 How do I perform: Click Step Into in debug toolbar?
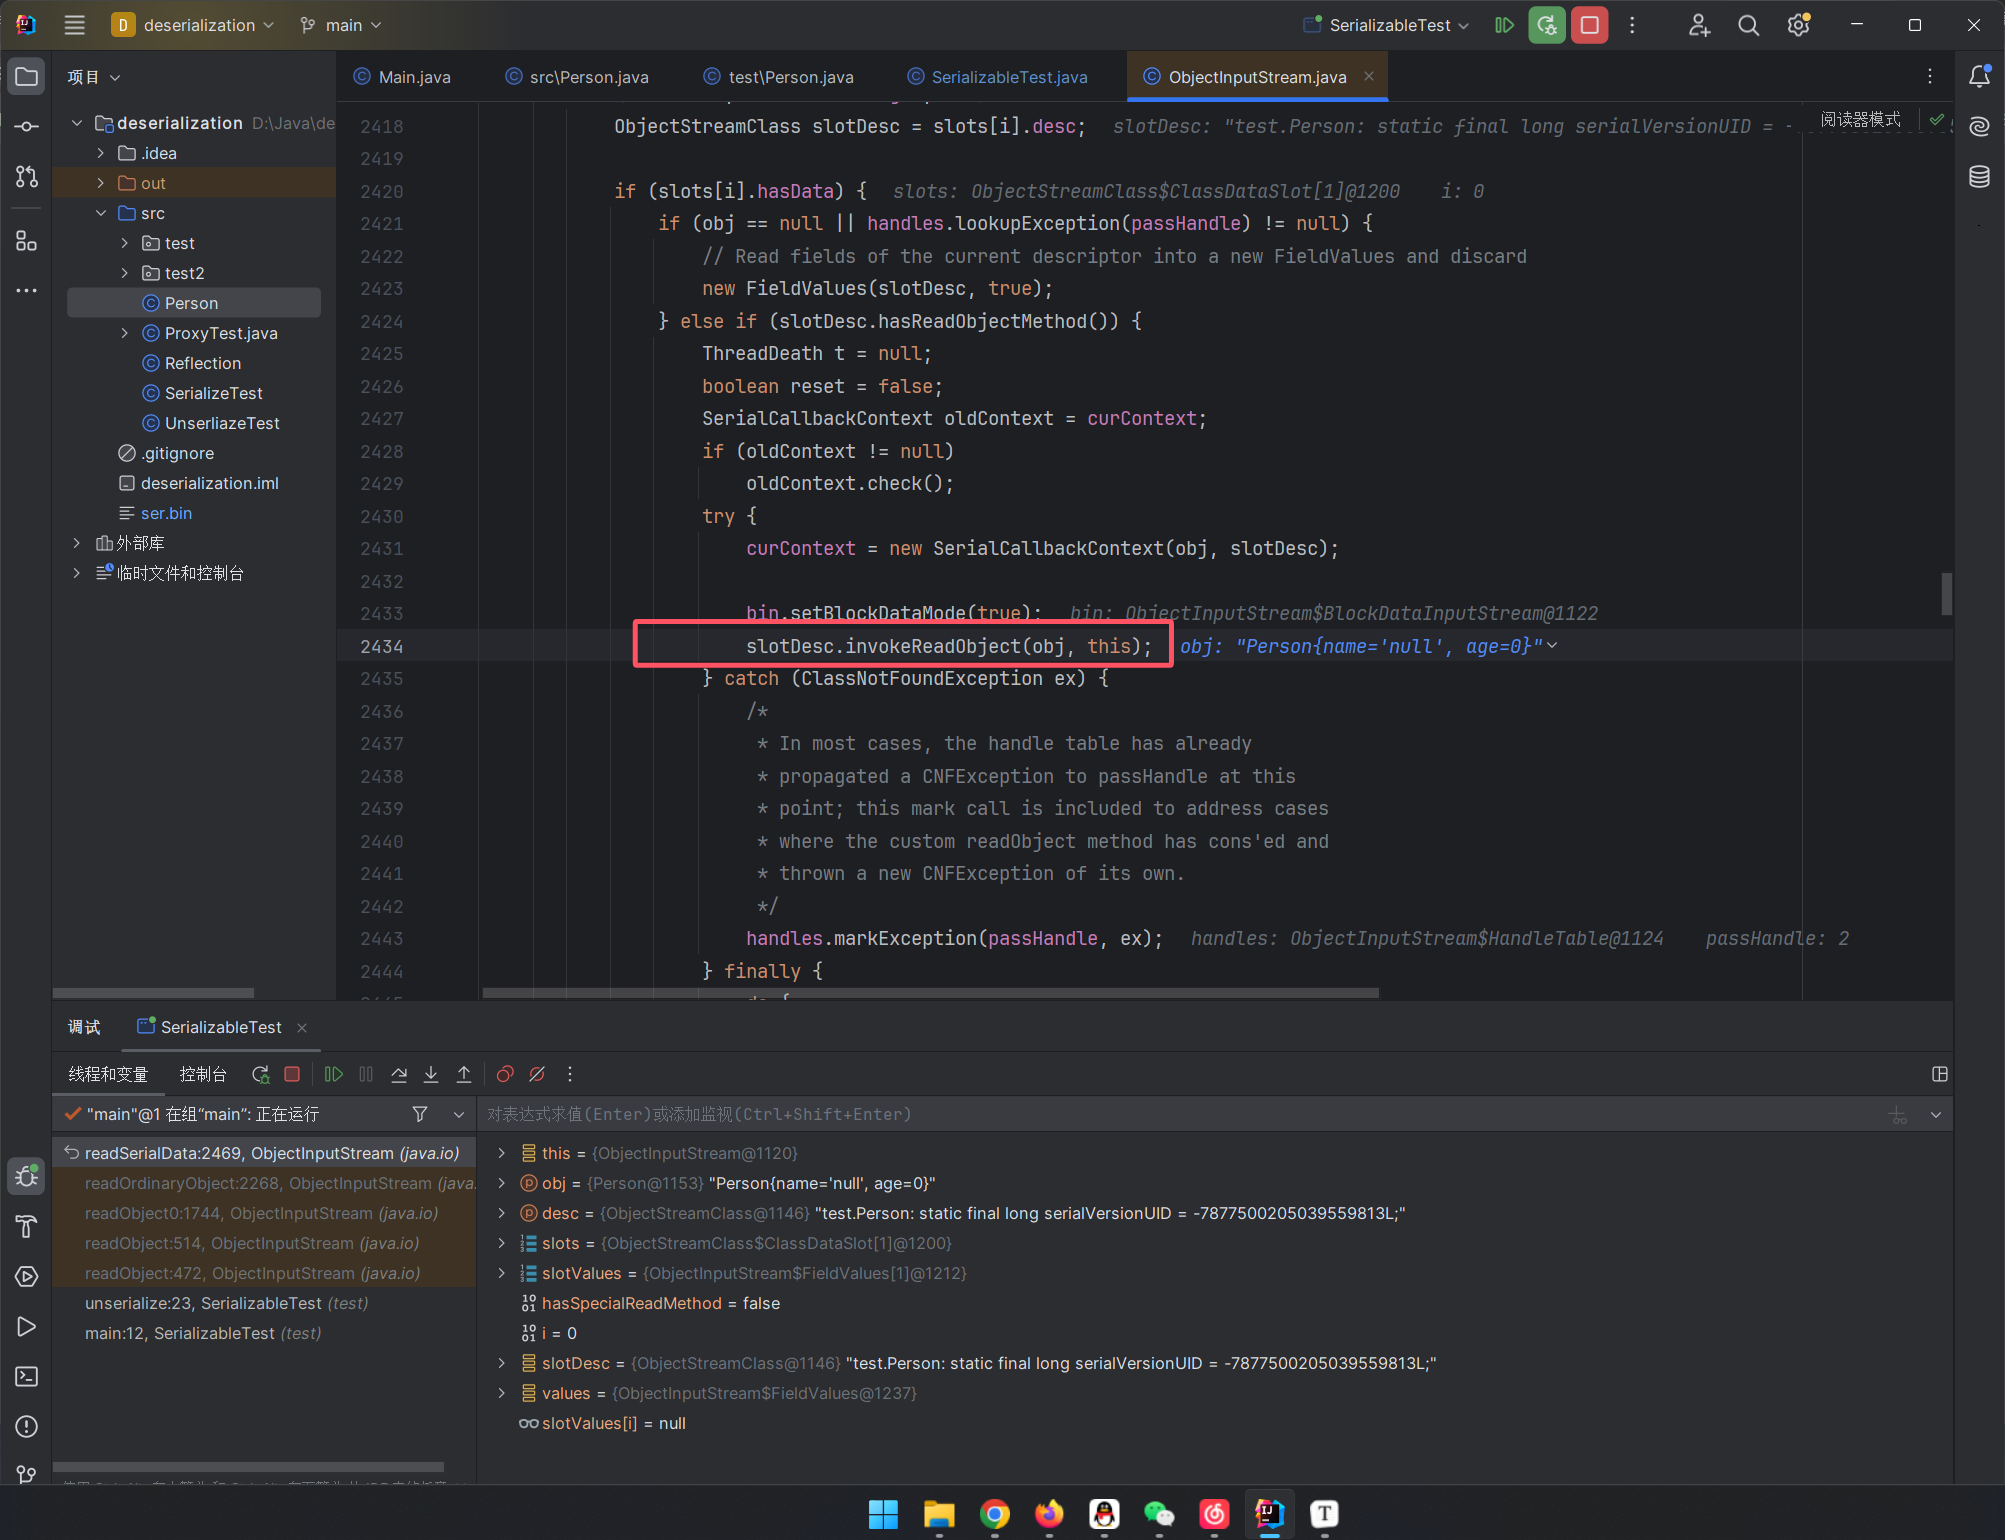point(431,1074)
